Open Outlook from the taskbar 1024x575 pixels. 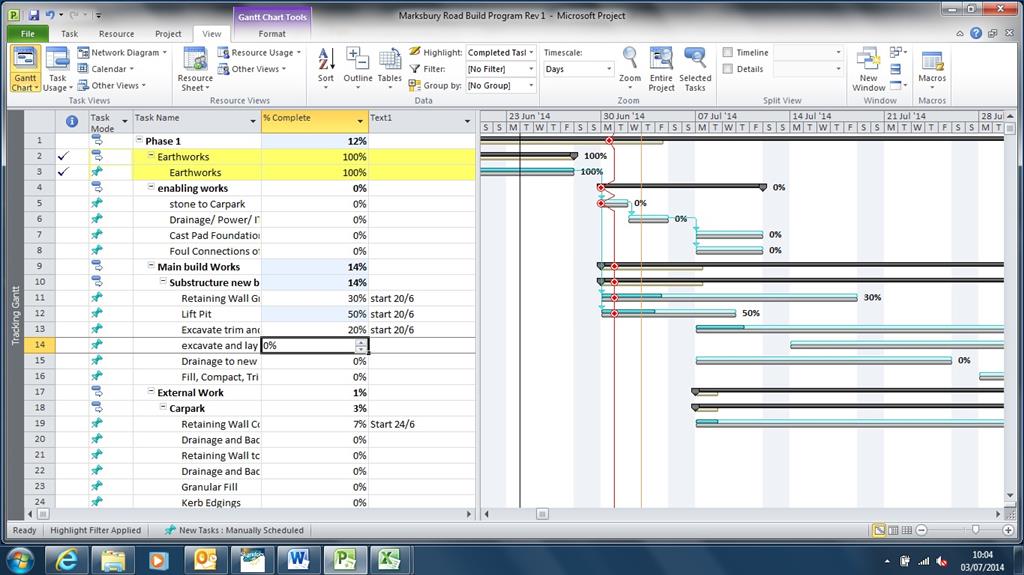pos(205,560)
